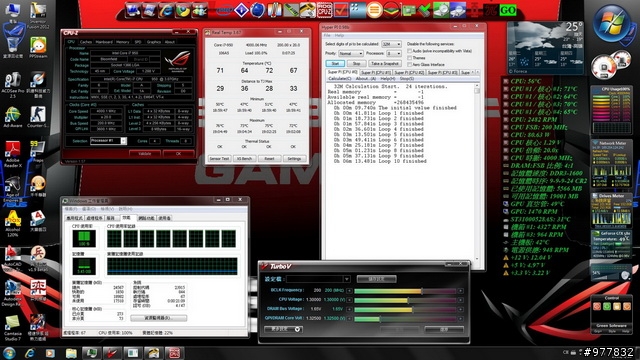Increase BCLK Frequency with plus button

tap(460, 291)
